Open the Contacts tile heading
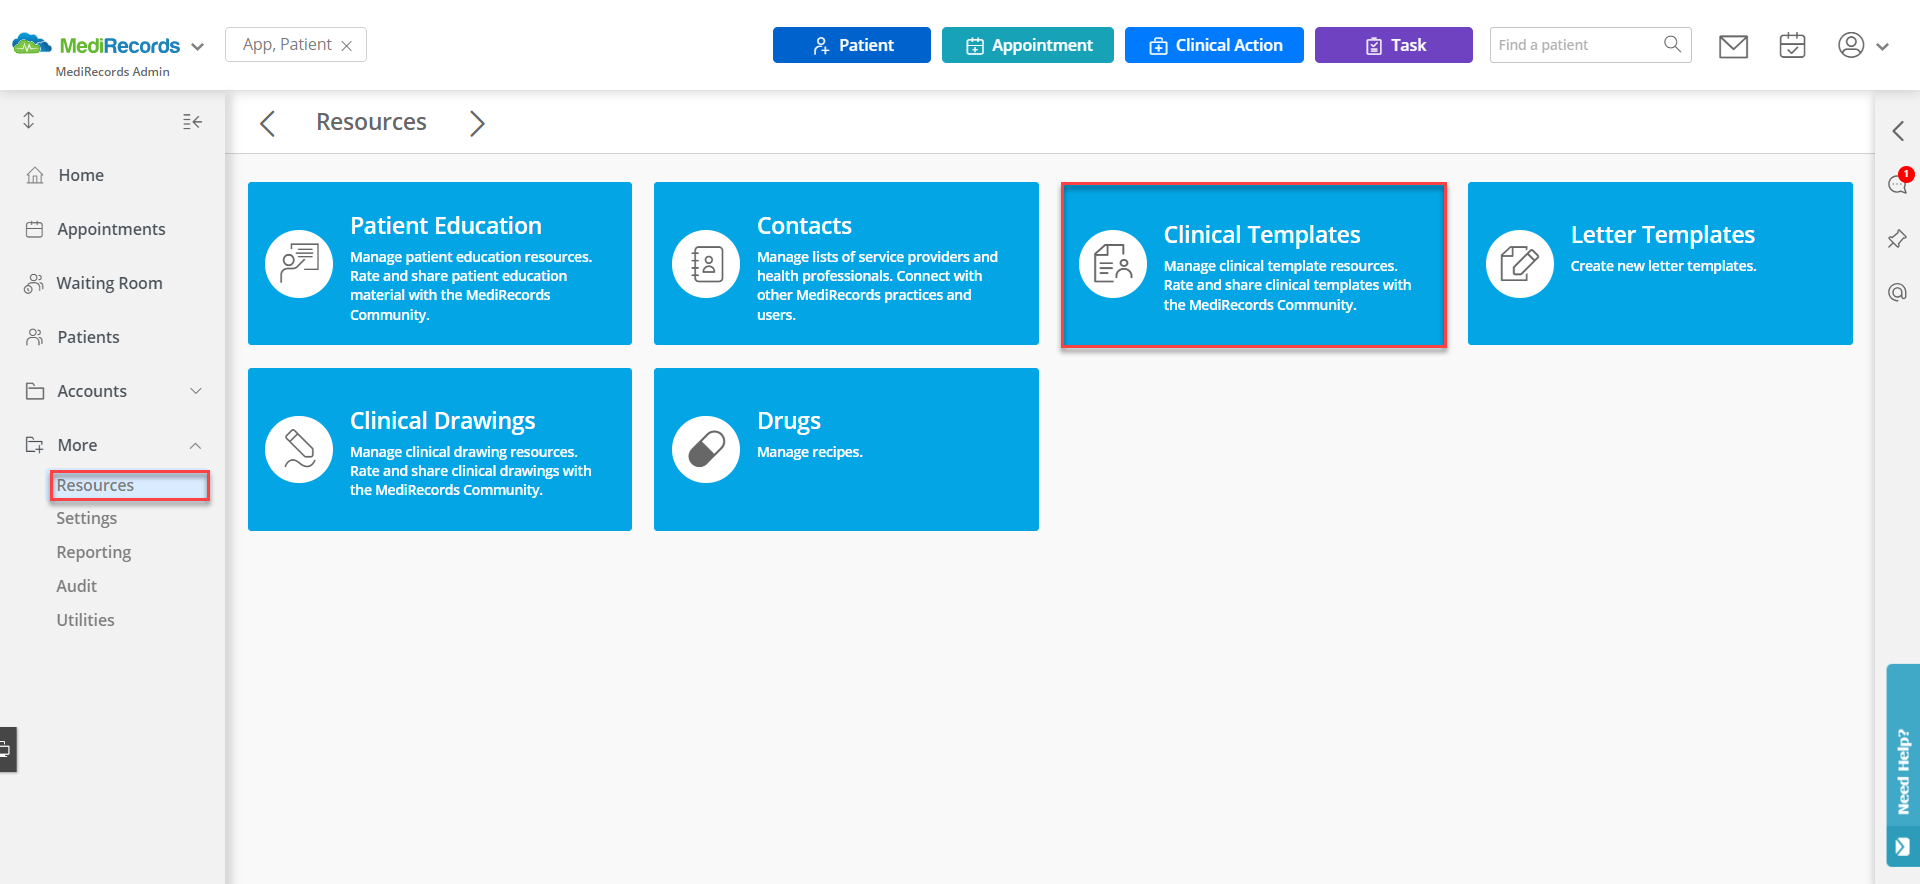 click(804, 226)
